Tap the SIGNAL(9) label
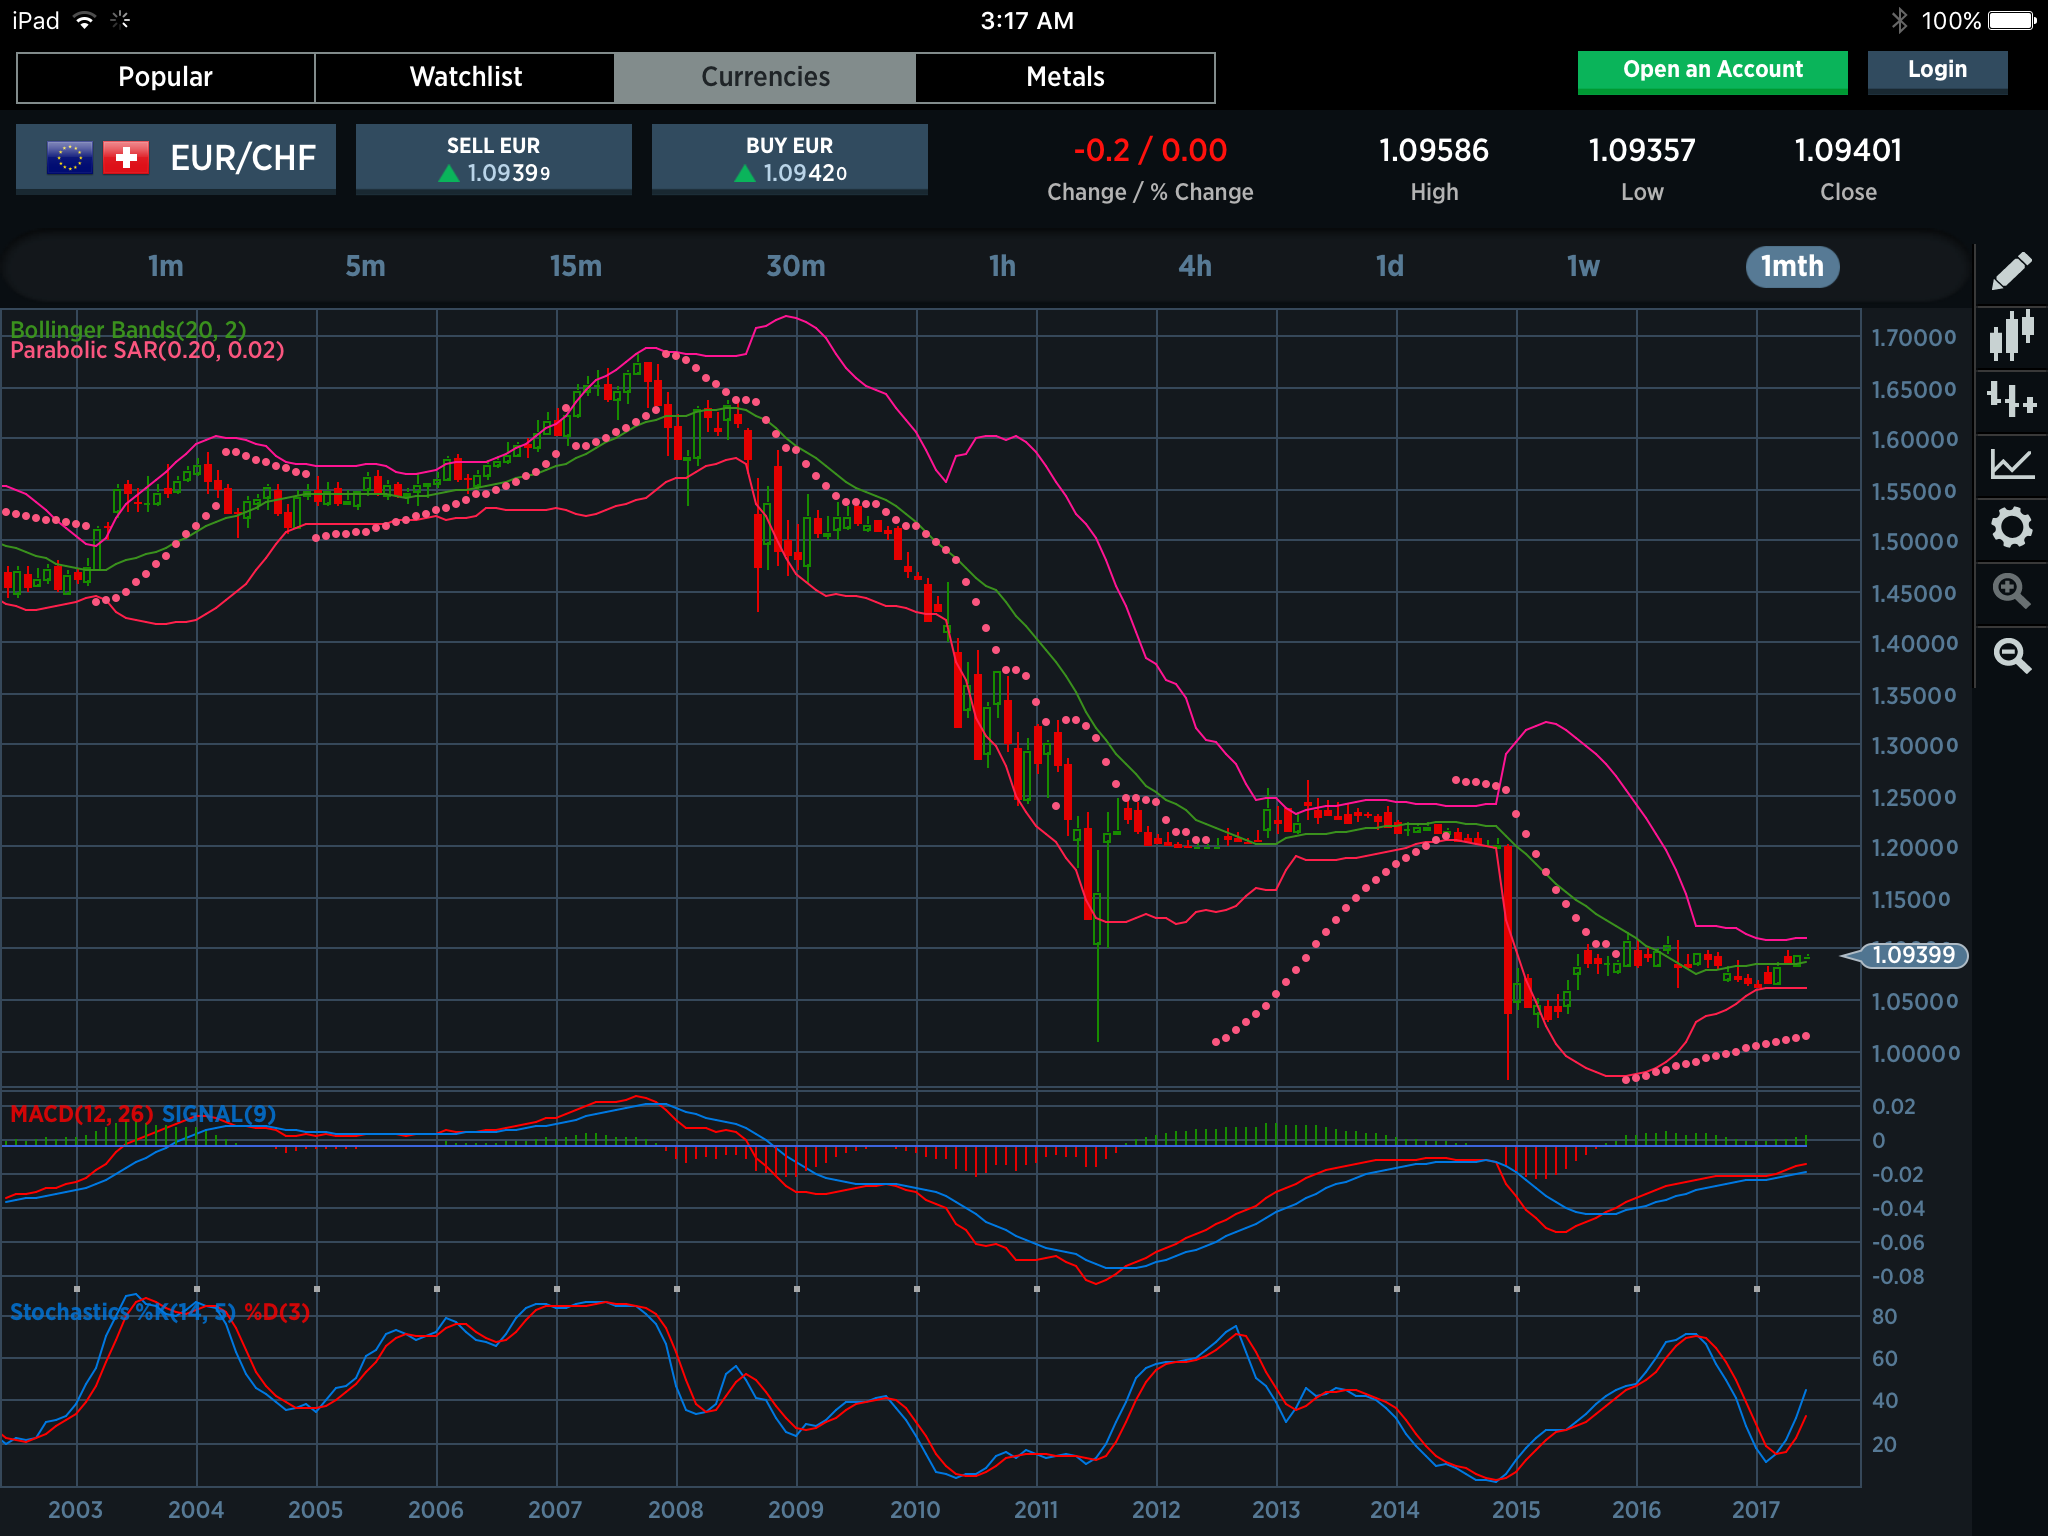Viewport: 2048px width, 1536px height. coord(218,1114)
